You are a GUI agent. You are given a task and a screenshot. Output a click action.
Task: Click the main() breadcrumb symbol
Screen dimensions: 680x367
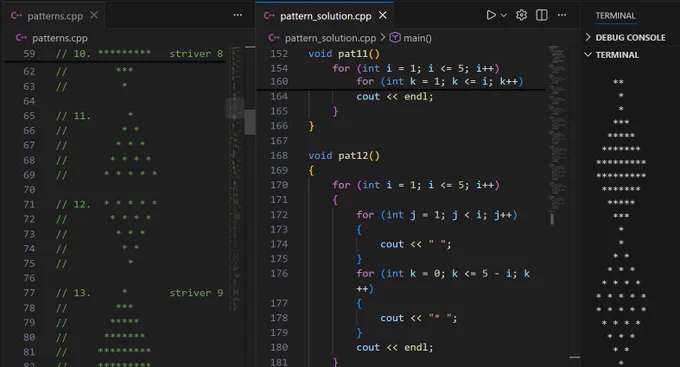[x=417, y=38]
